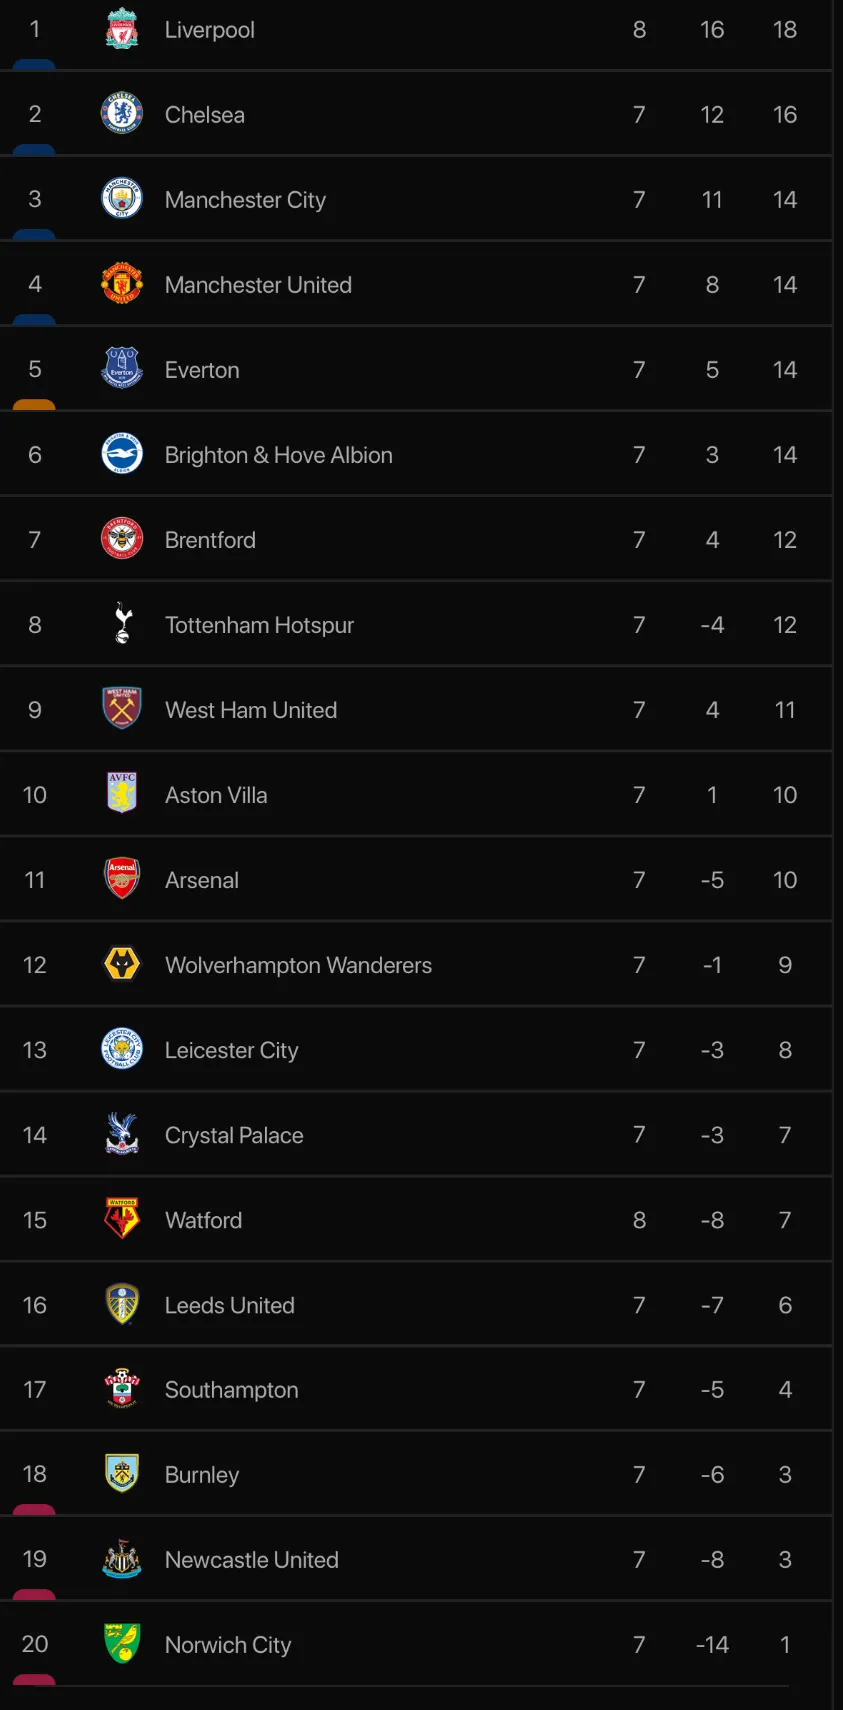This screenshot has height=1710, width=843.
Task: Click the Leicester City team name
Action: [x=231, y=1050]
